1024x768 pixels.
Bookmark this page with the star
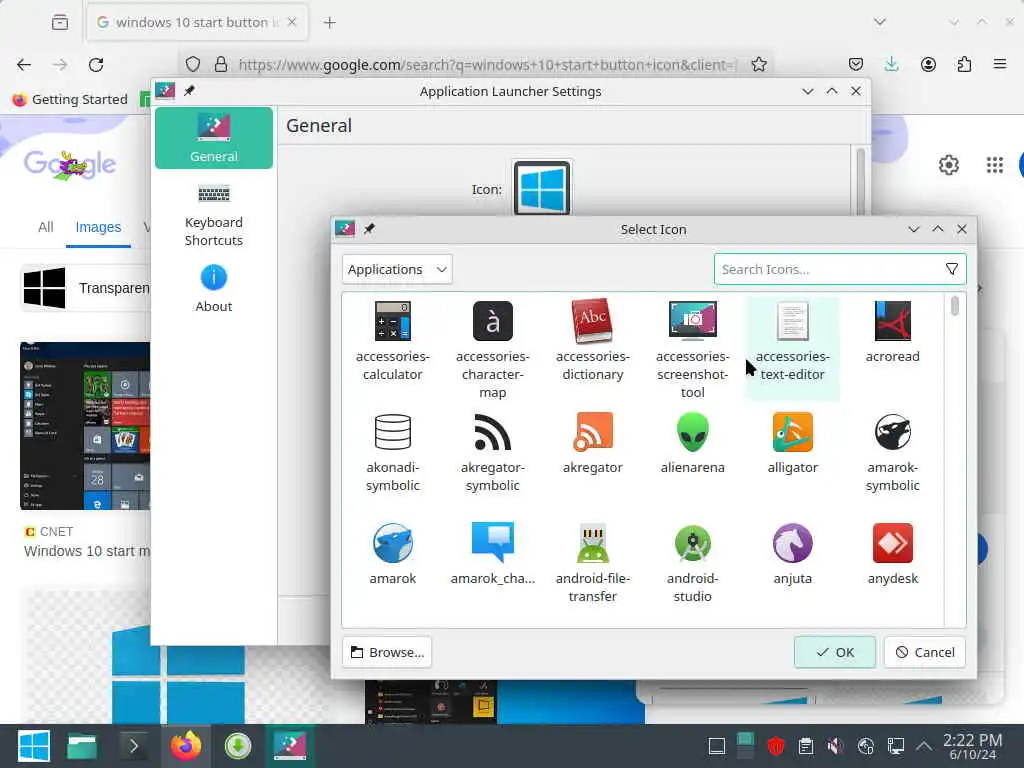tap(758, 64)
